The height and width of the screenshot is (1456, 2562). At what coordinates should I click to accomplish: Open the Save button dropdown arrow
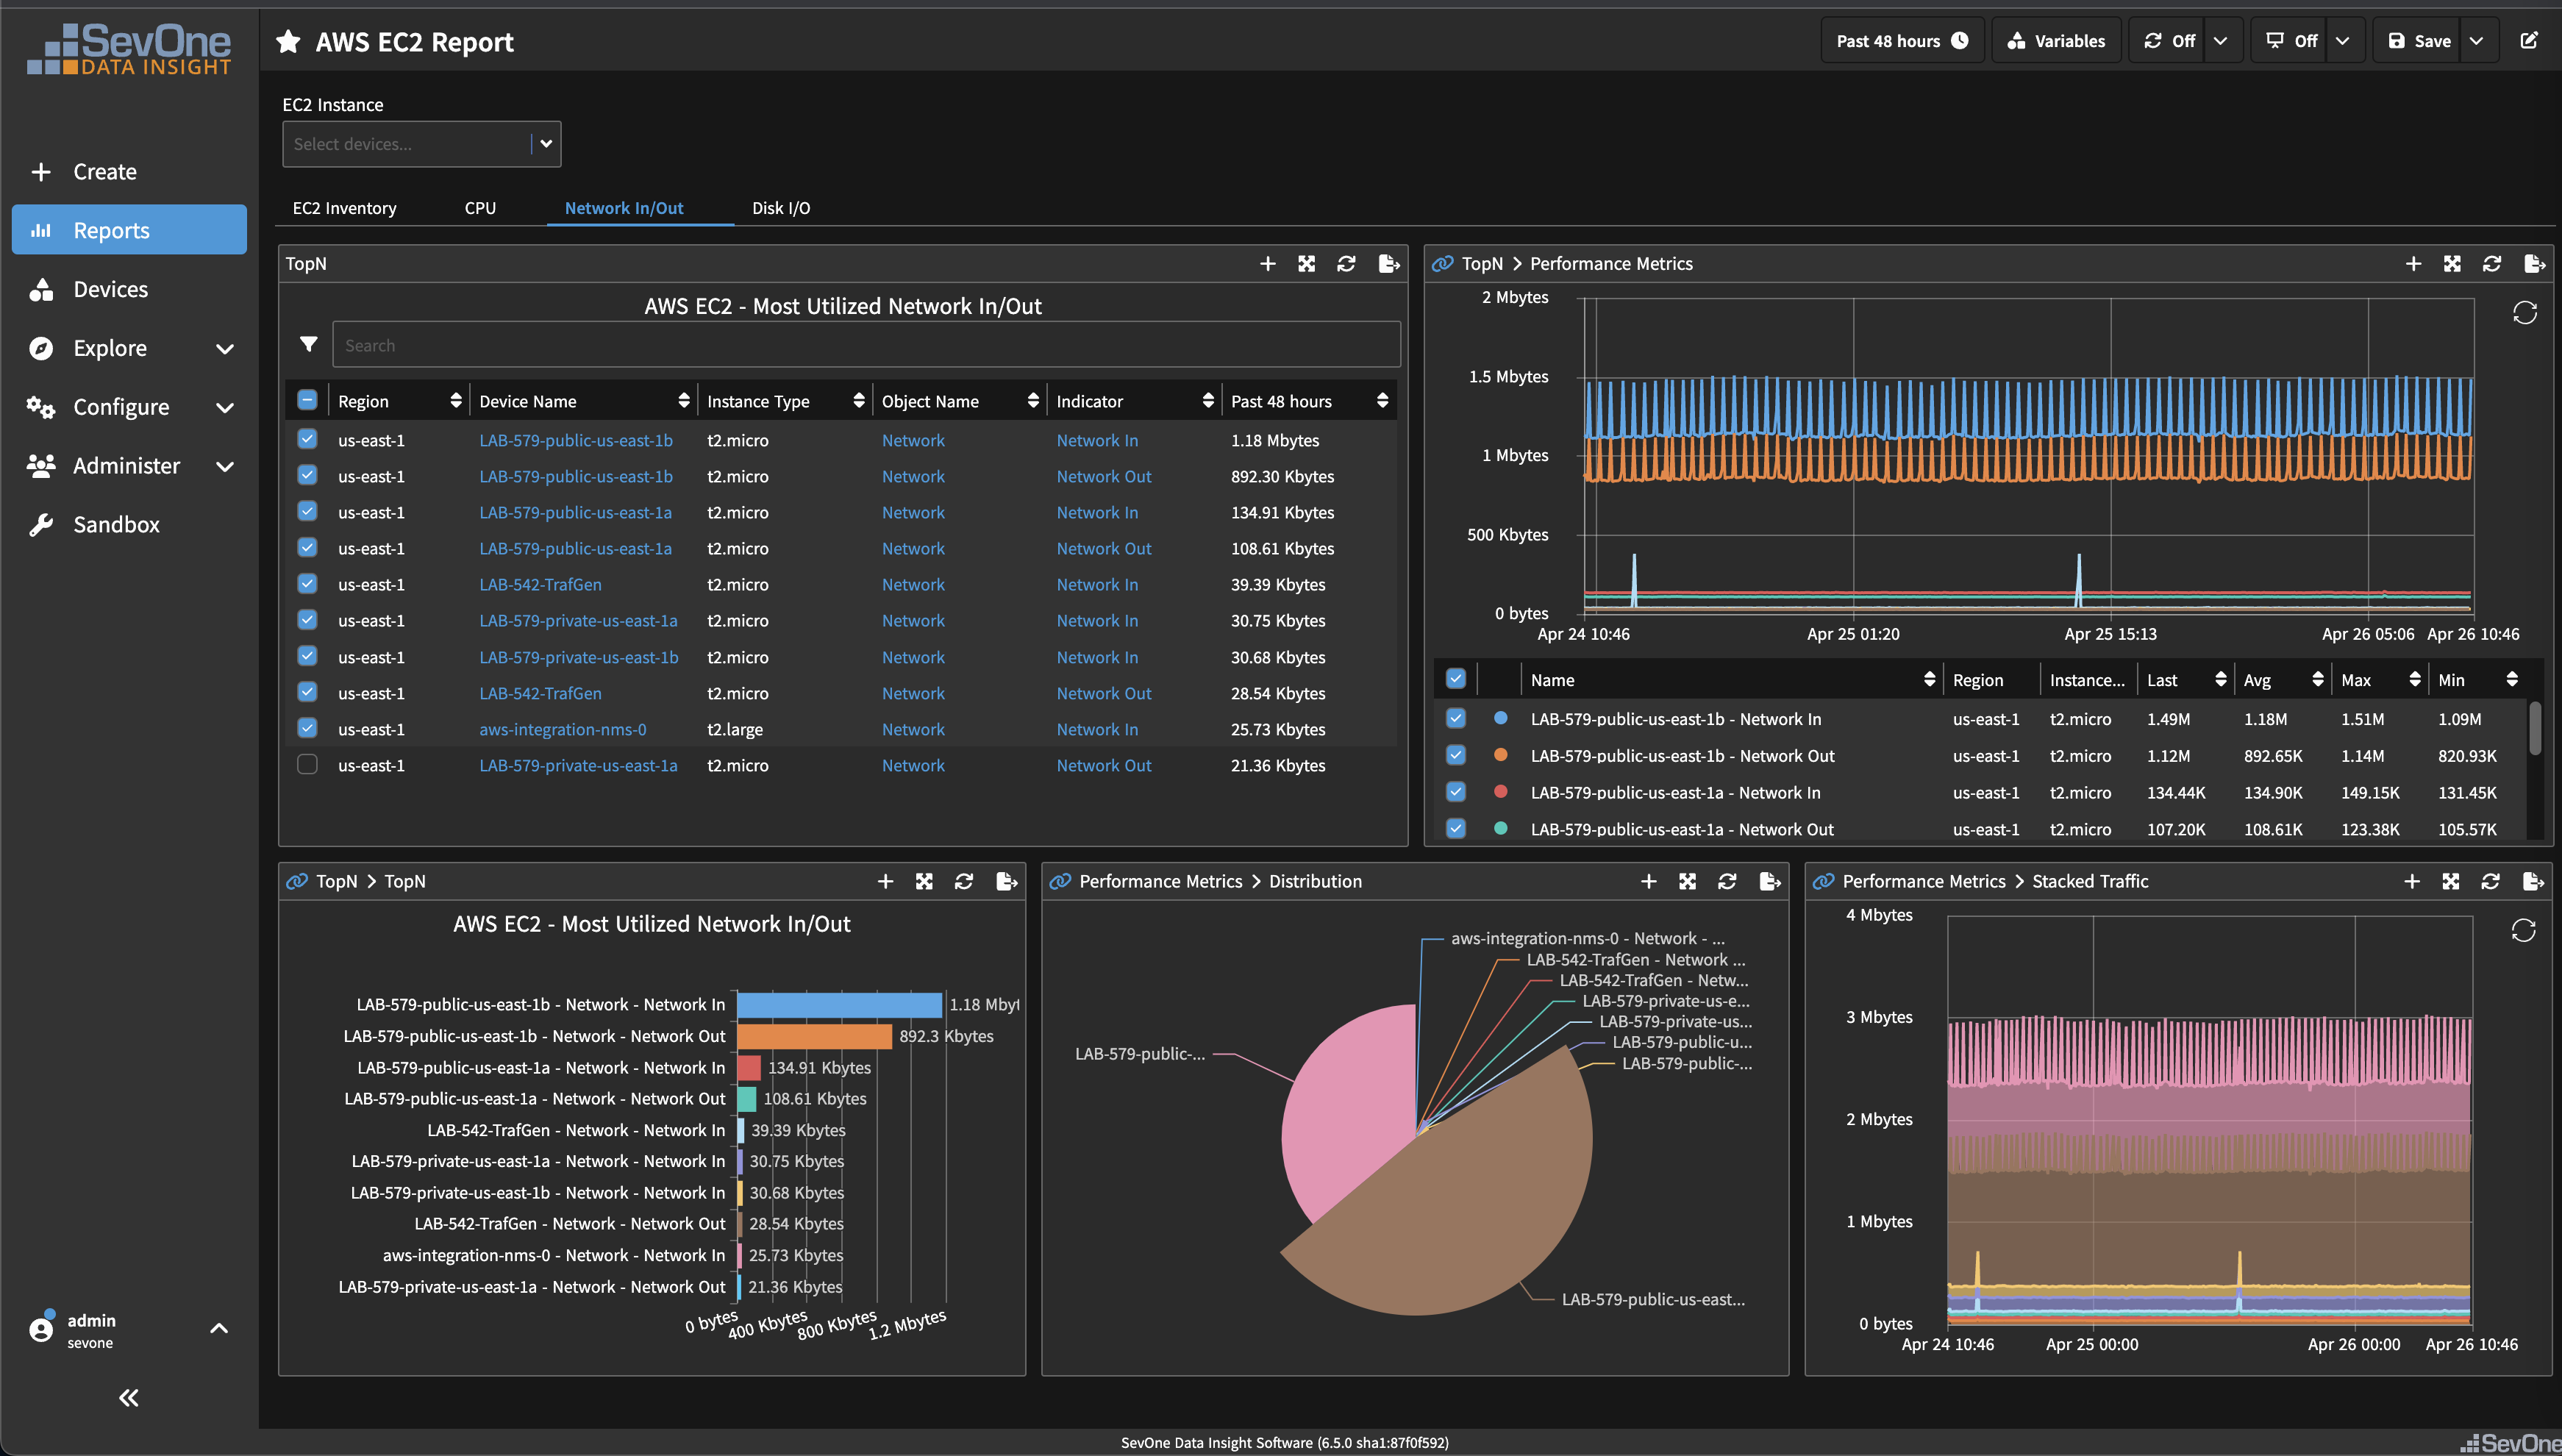tap(2477, 40)
